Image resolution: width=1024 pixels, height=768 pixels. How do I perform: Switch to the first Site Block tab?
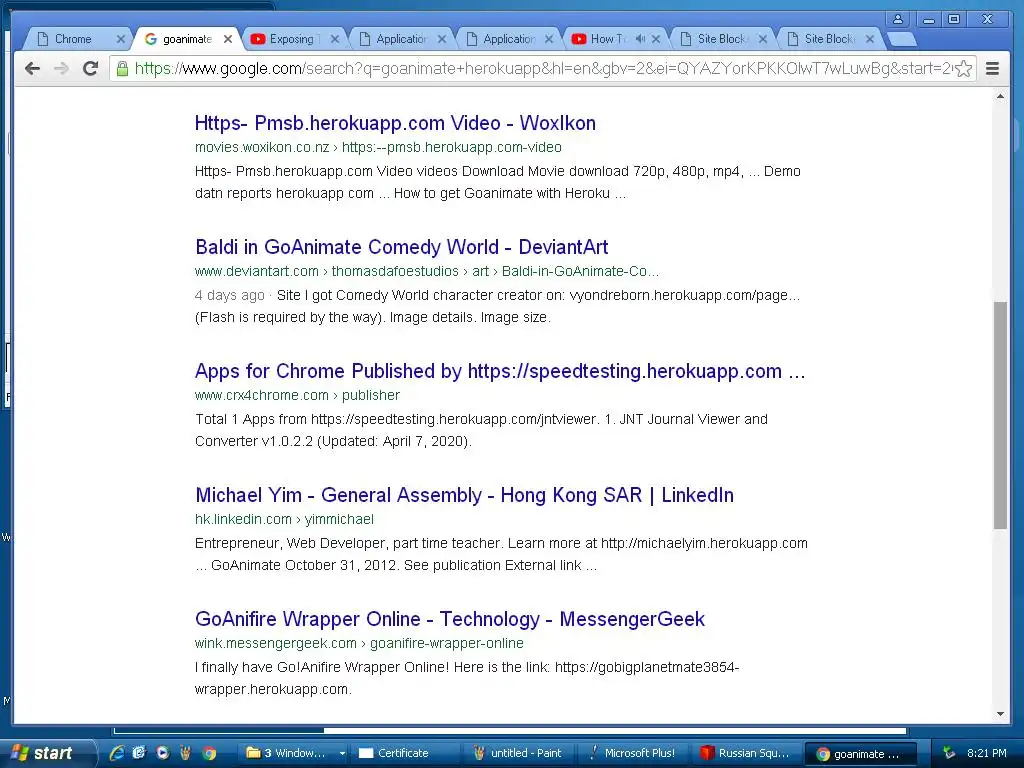(x=721, y=39)
